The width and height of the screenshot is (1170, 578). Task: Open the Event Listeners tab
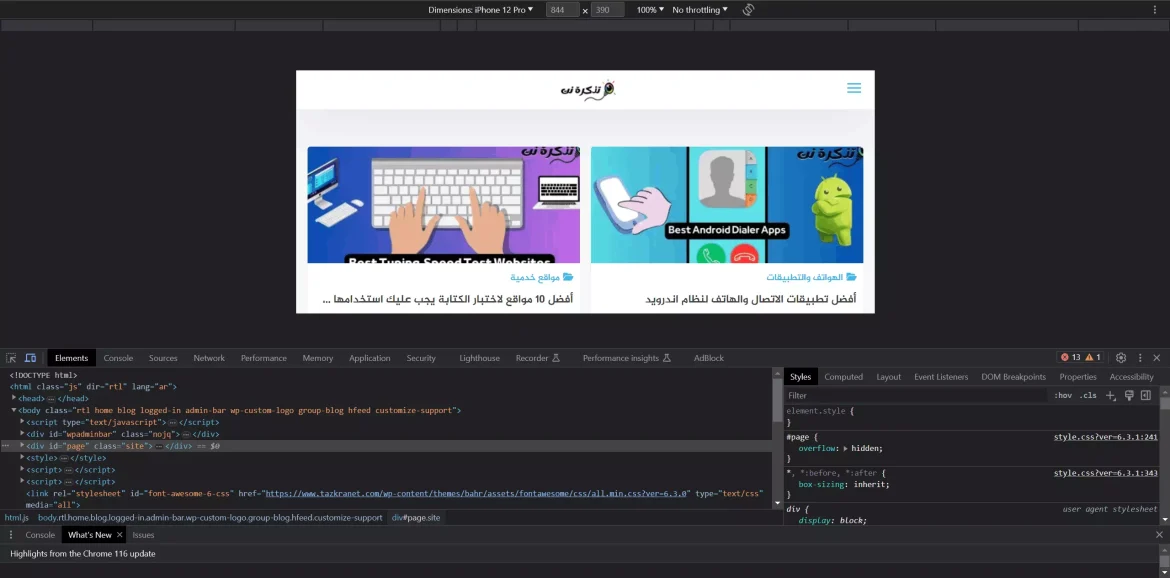click(941, 377)
